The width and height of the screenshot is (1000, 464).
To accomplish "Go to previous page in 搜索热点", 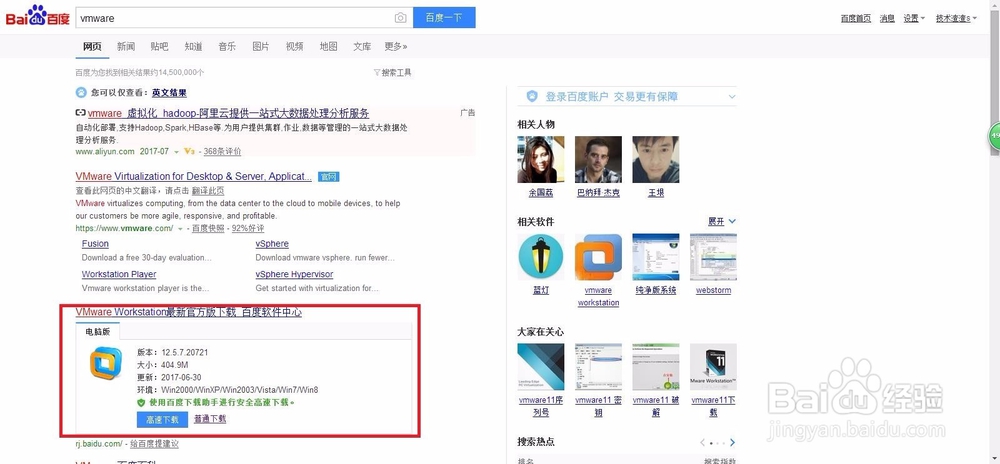I will (703, 442).
